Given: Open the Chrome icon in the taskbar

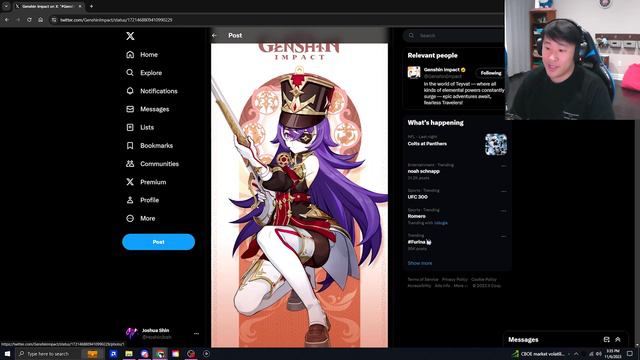Looking at the screenshot, I should (160, 354).
